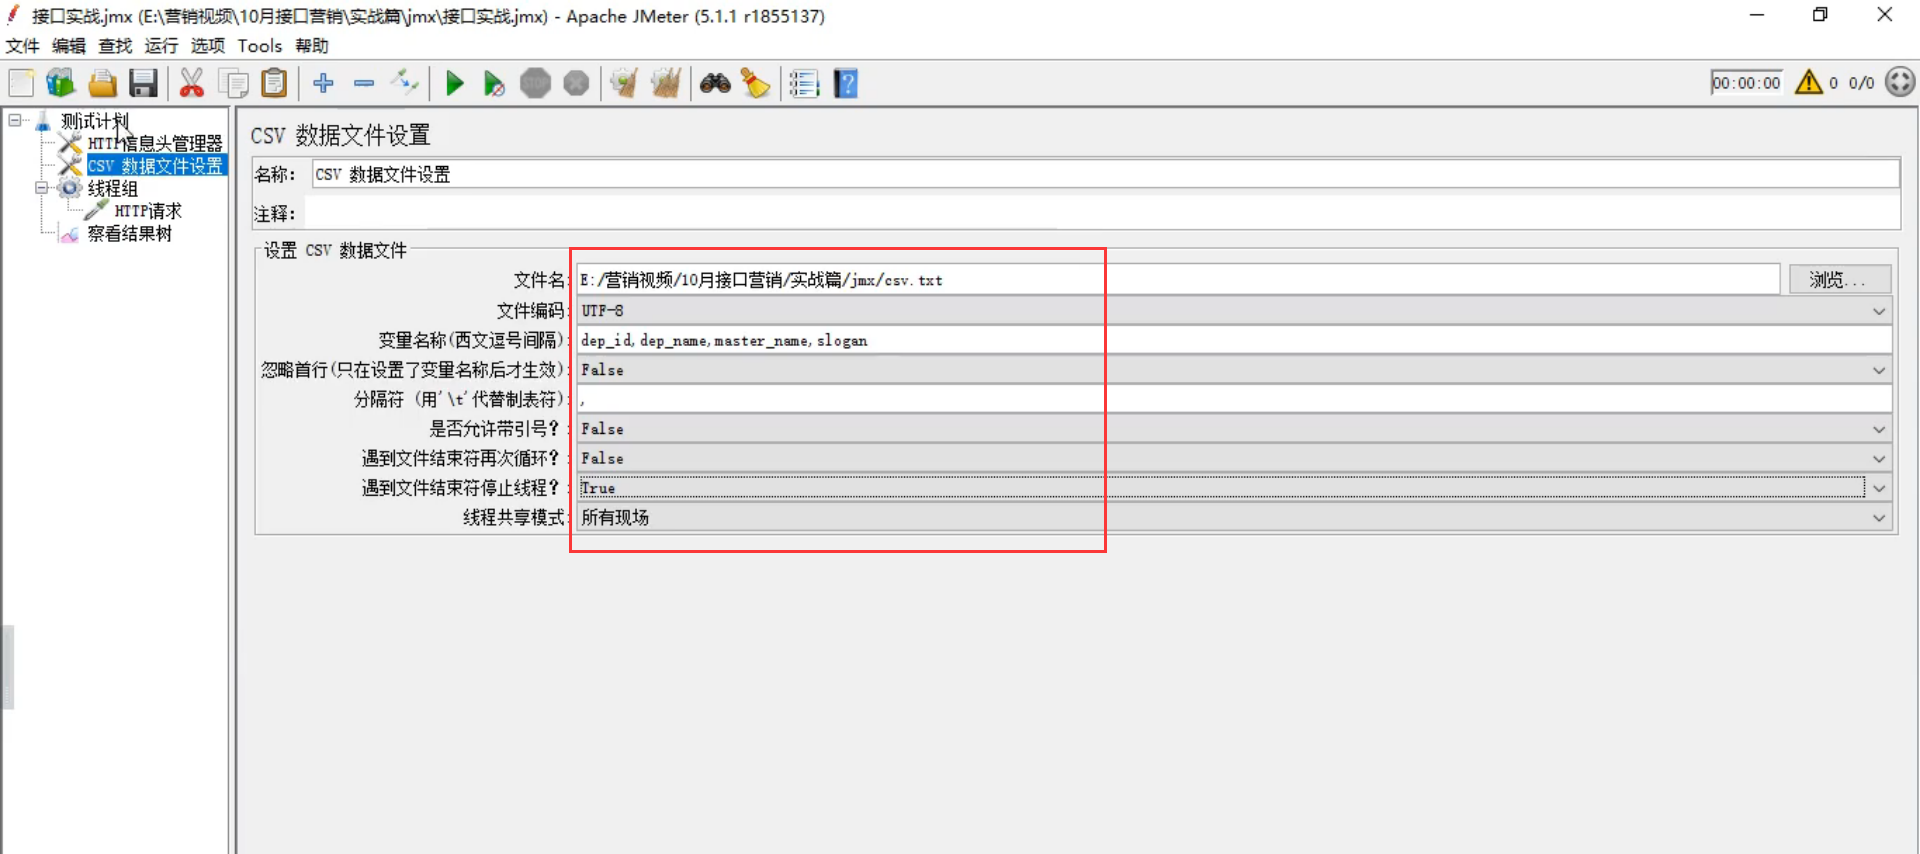Collapse the 线程组 tree node
The height and width of the screenshot is (854, 1920).
pyautogui.click(x=42, y=188)
